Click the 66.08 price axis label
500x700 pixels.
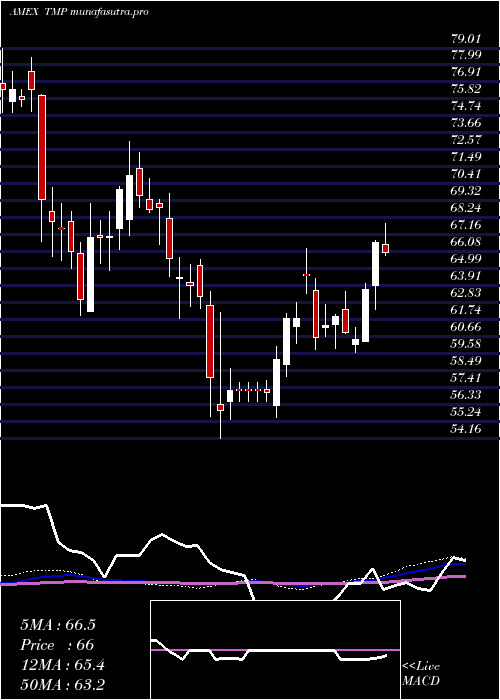(x=466, y=242)
